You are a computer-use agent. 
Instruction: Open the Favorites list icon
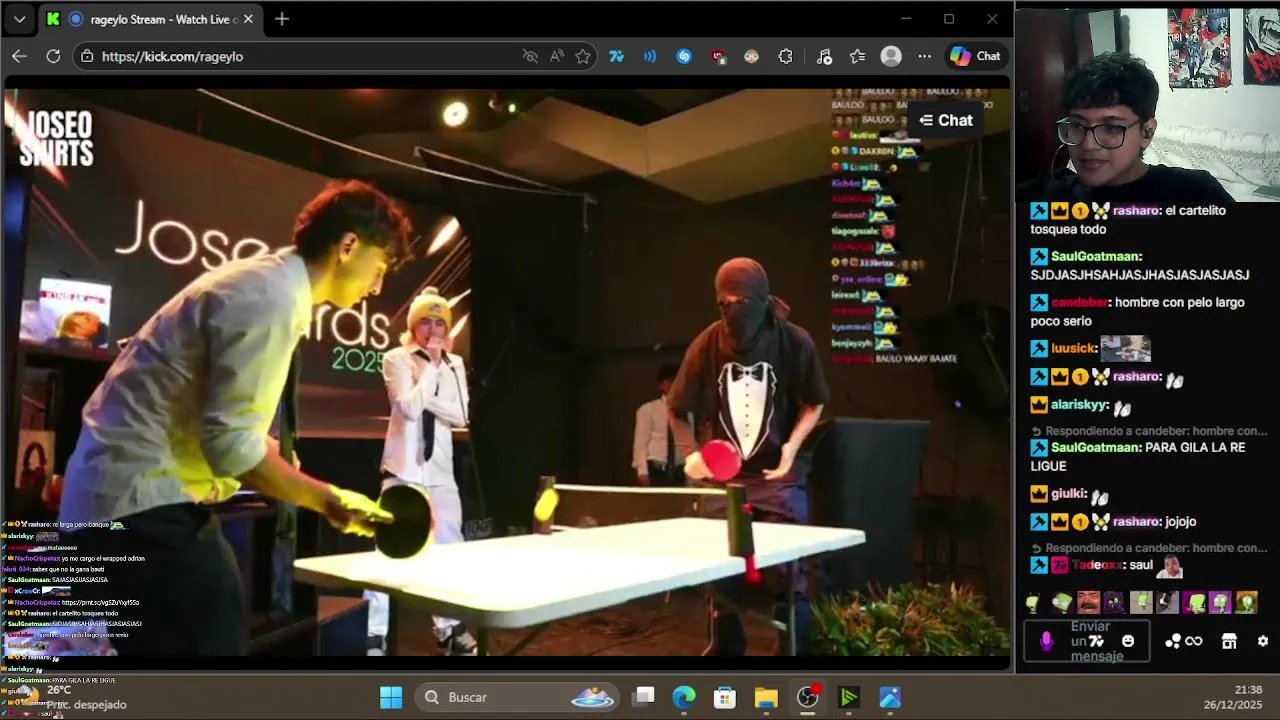click(x=857, y=56)
